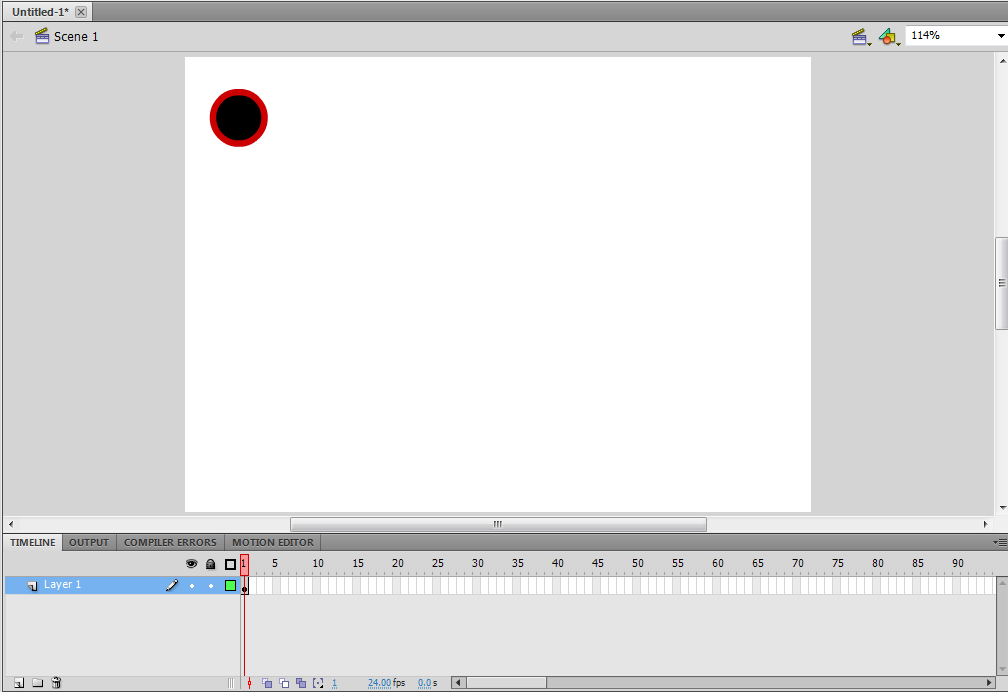Click stage vertical scrollbar up arrow
Image resolution: width=1008 pixels, height=692 pixels.
1002,61
